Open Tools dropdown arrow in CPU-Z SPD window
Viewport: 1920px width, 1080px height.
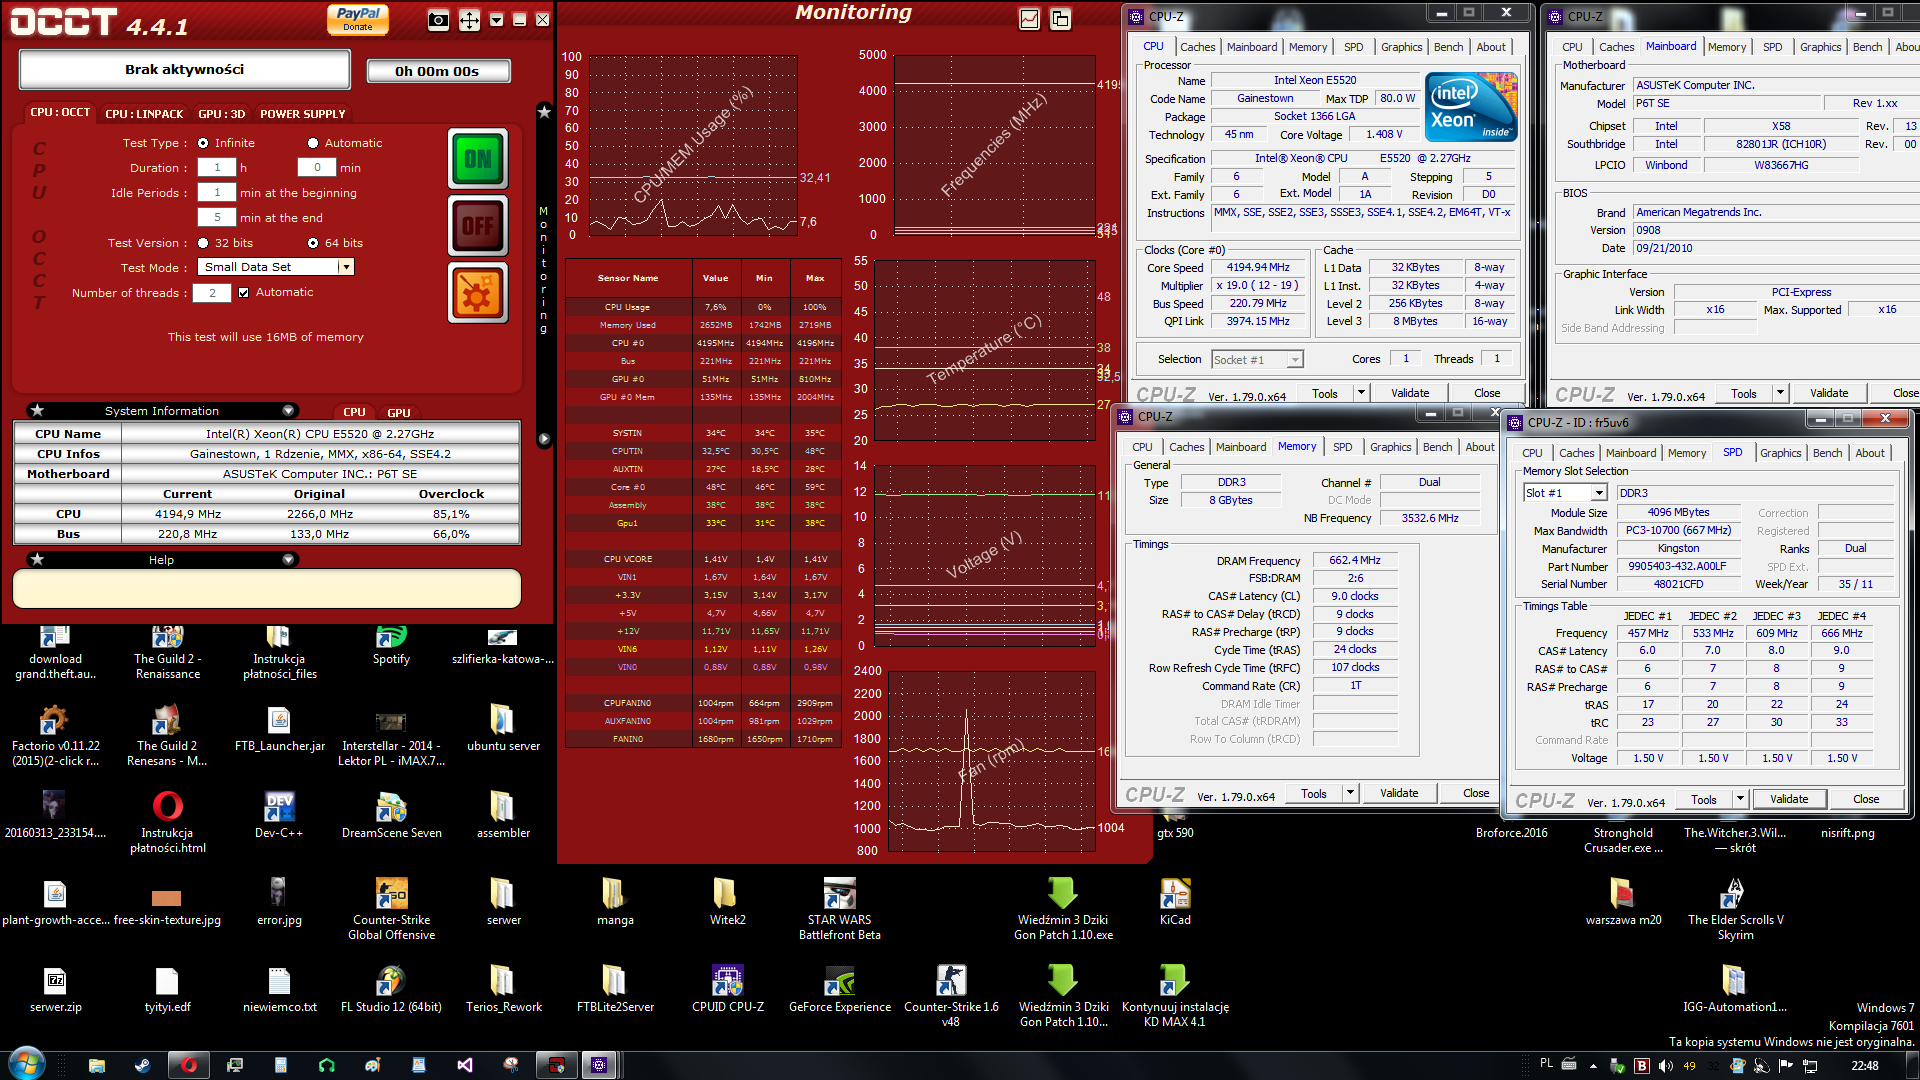pos(1740,799)
